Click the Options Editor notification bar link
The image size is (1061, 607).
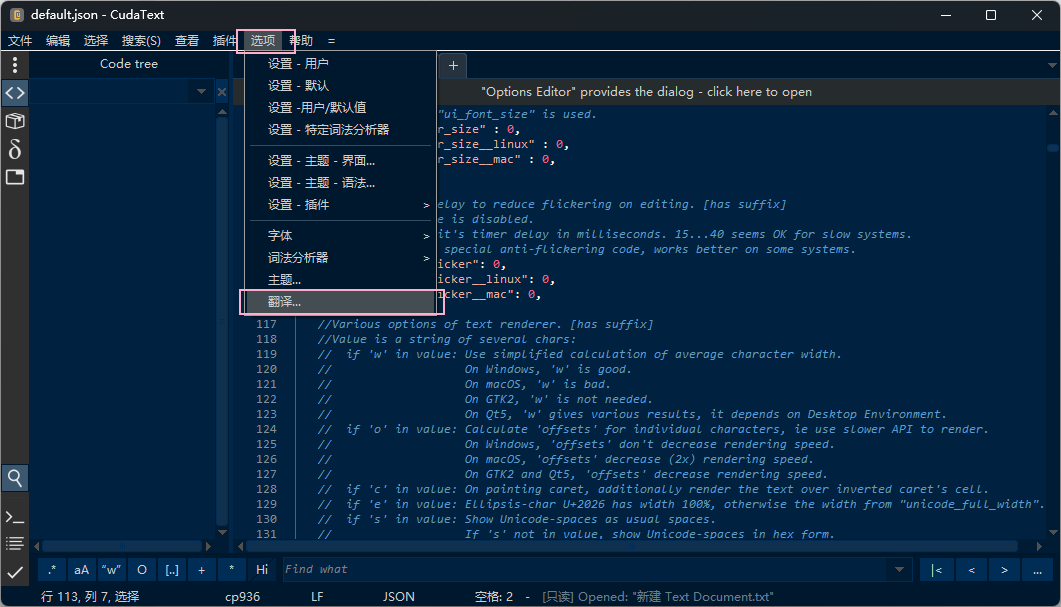(x=646, y=92)
